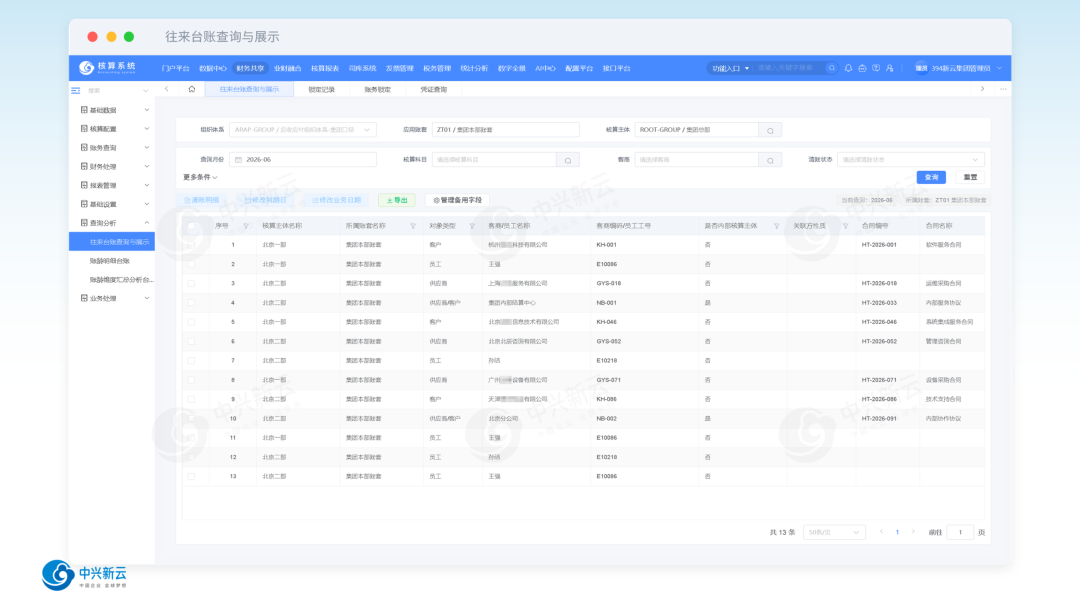The height and width of the screenshot is (608, 1080).
Task: Click the home icon in the tab bar
Action: coord(191,89)
